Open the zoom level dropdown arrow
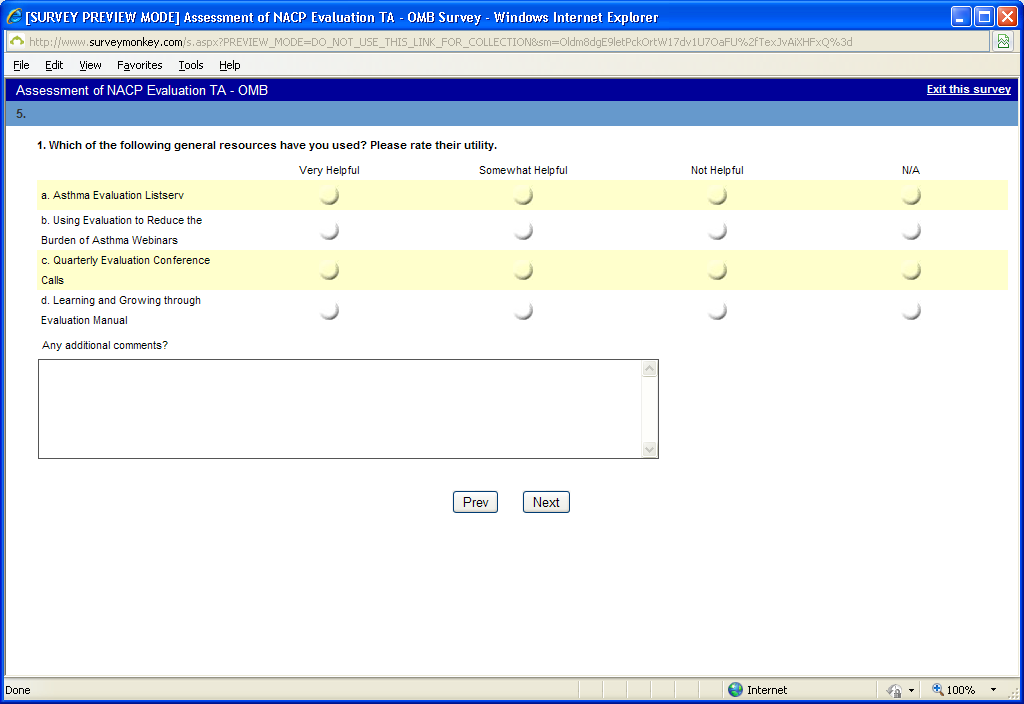 click(x=993, y=690)
